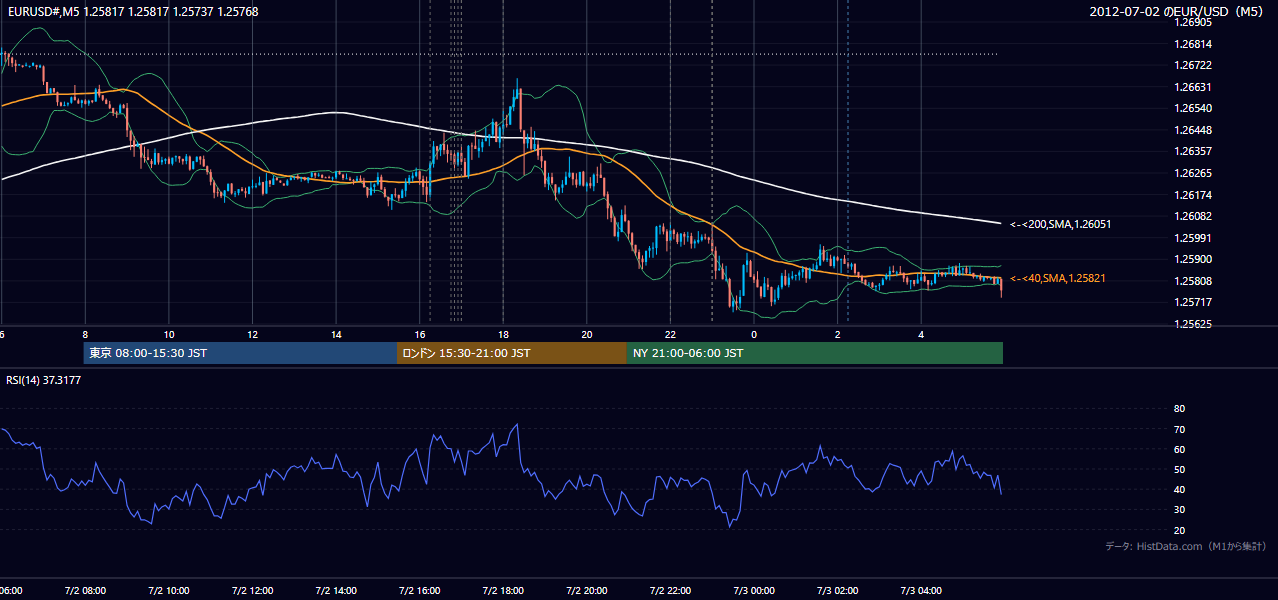Click hour label 18 under the price chart
Viewport: 1278px width, 600px height.
tap(503, 335)
